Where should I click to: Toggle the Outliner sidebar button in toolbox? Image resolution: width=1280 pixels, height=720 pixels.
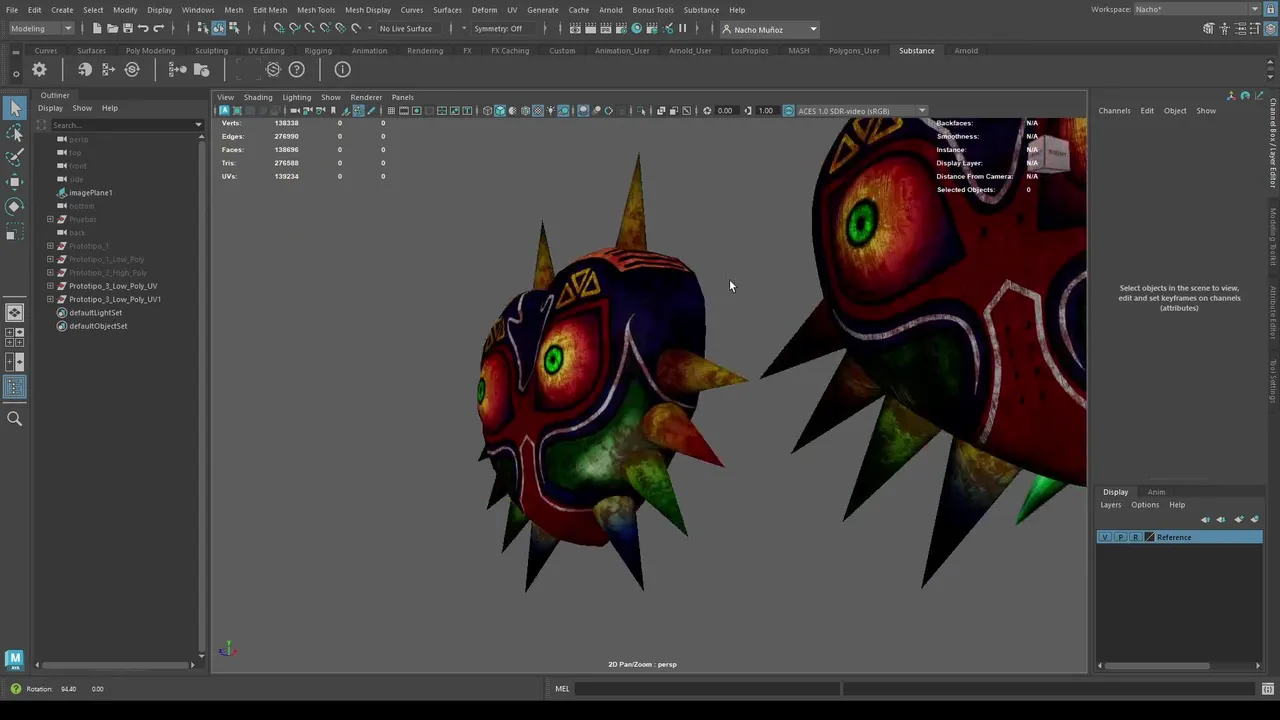[15, 386]
